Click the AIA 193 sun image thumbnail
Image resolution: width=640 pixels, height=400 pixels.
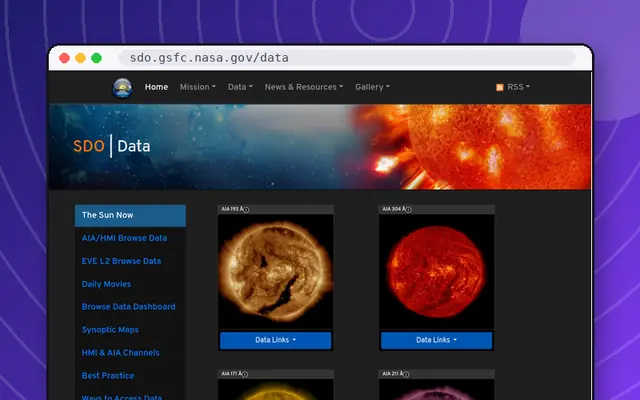tap(276, 272)
